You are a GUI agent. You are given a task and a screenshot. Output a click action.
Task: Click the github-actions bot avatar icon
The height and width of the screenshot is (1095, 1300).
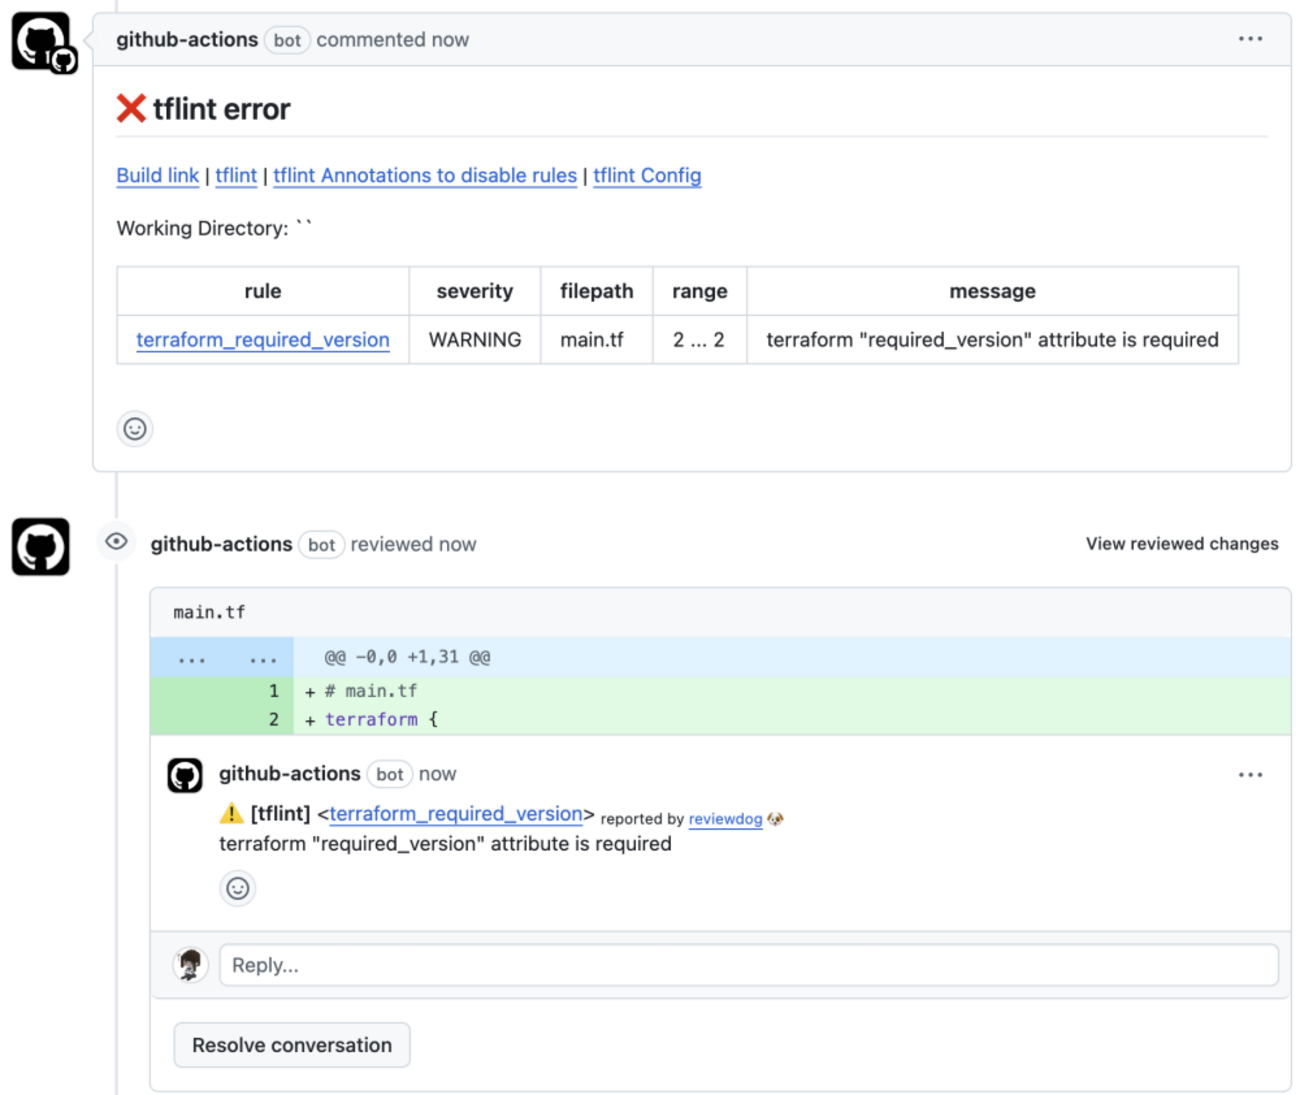click(x=38, y=40)
